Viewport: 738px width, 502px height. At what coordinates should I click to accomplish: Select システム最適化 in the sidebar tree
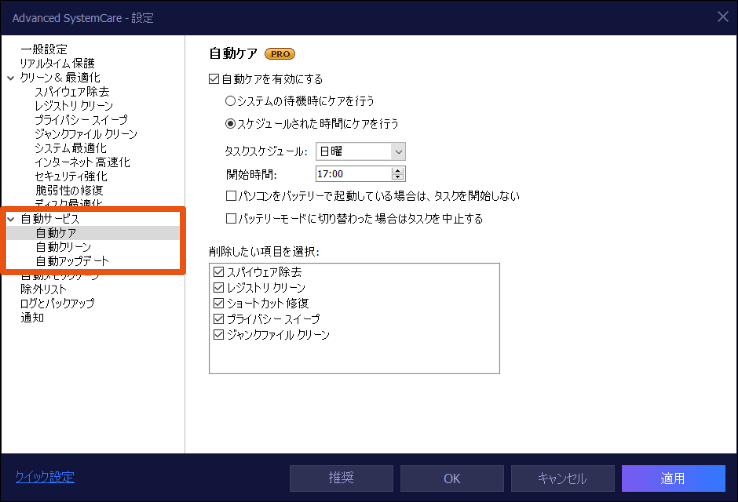click(x=71, y=148)
